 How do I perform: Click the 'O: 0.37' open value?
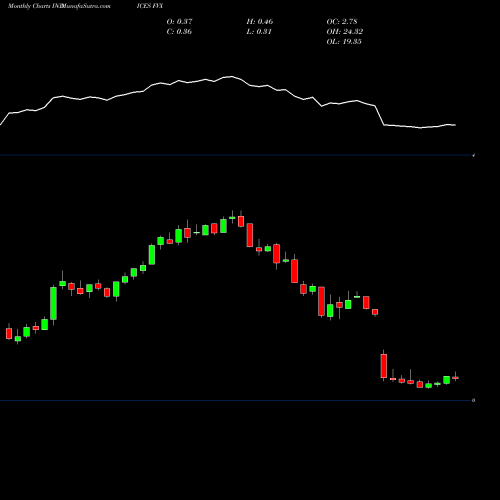[179, 22]
